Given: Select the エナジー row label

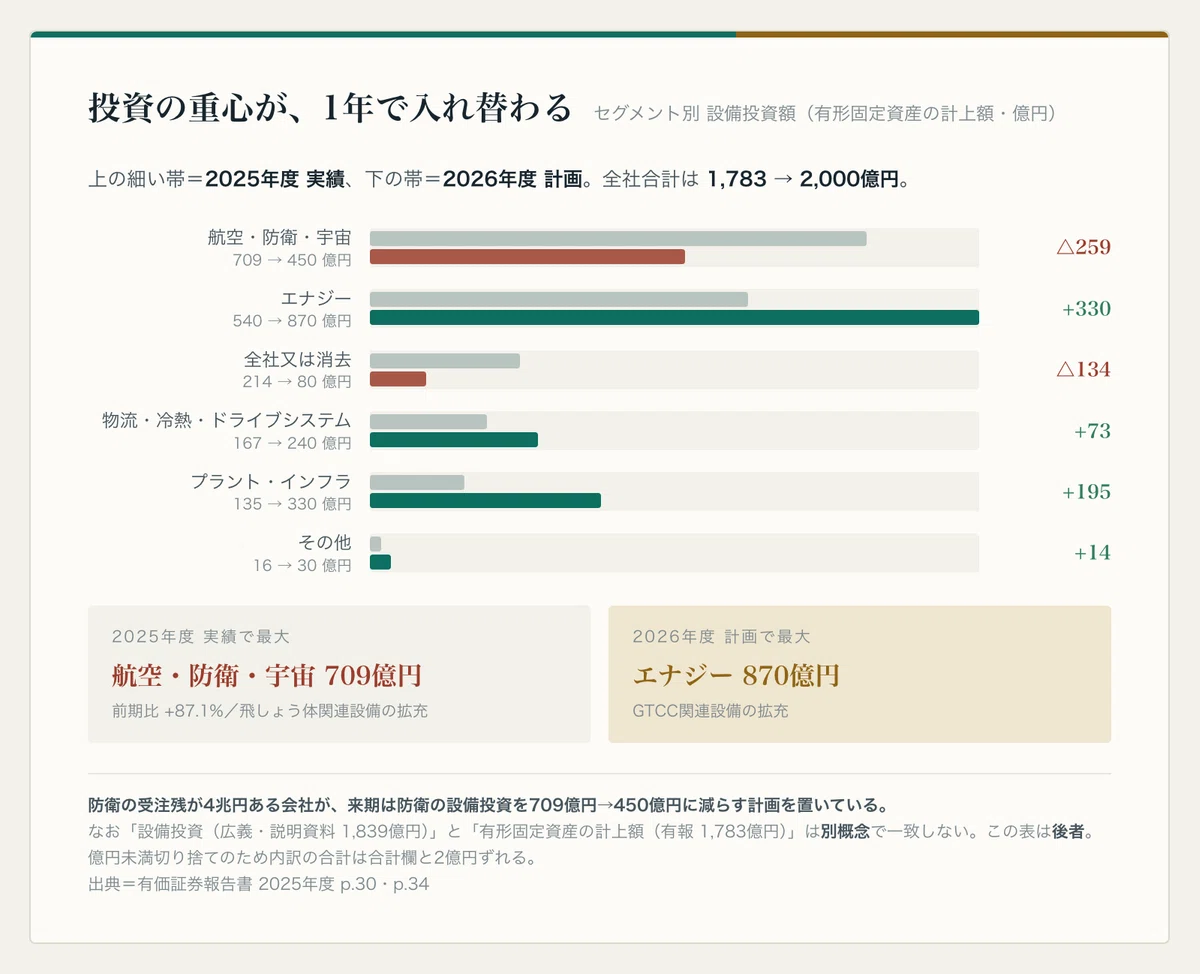Looking at the screenshot, I should pos(316,299).
